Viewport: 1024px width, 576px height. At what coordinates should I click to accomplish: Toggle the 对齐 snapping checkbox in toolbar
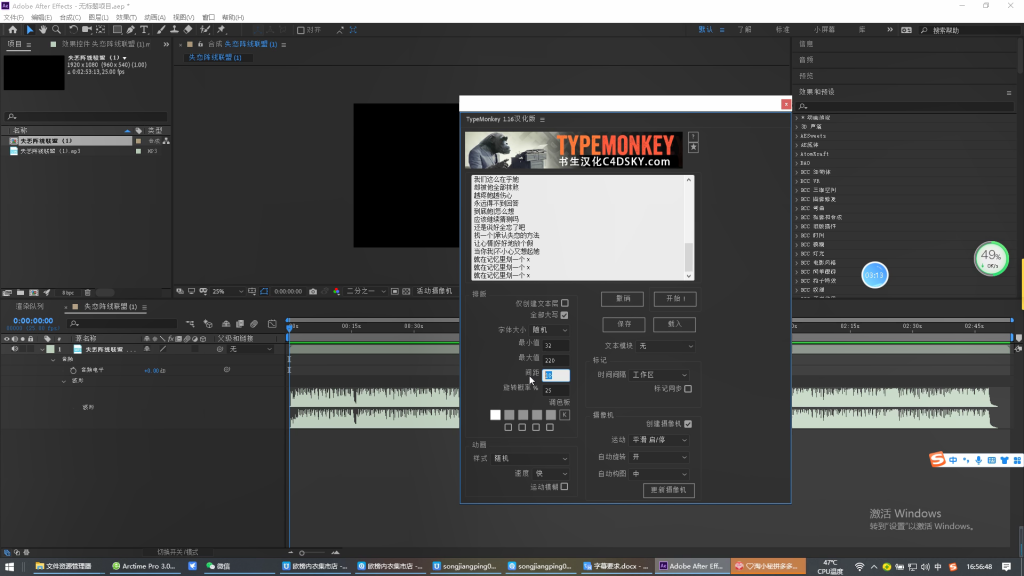coord(300,30)
